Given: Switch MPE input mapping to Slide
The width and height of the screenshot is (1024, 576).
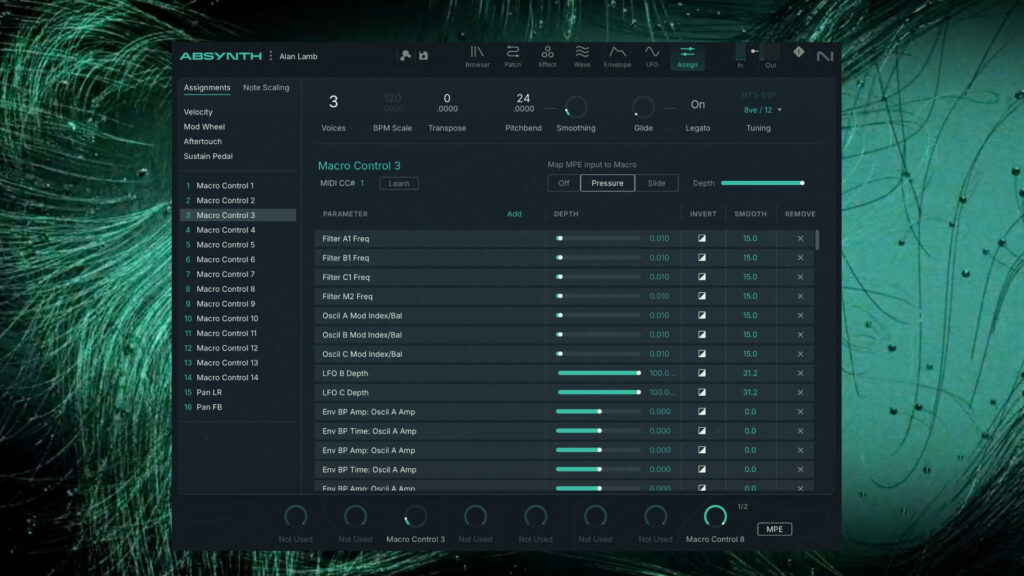Looking at the screenshot, I should point(657,183).
